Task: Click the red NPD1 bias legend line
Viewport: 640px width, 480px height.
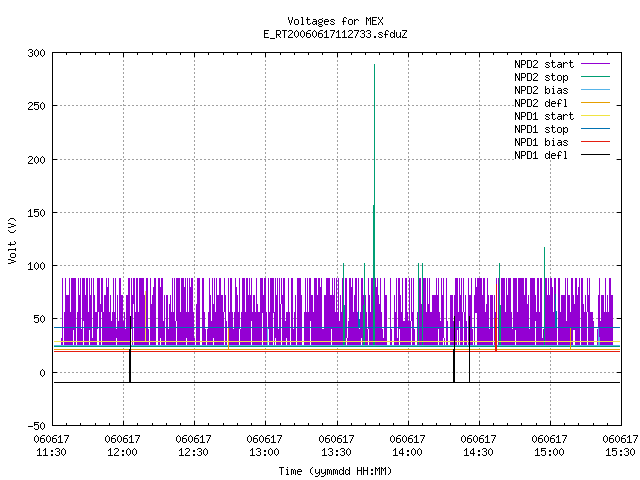Action: pos(596,142)
